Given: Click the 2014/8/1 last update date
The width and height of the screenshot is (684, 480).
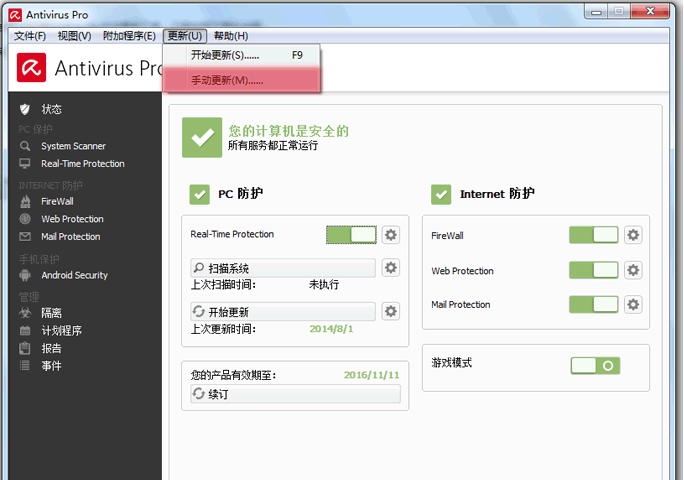Looking at the screenshot, I should pos(331,329).
